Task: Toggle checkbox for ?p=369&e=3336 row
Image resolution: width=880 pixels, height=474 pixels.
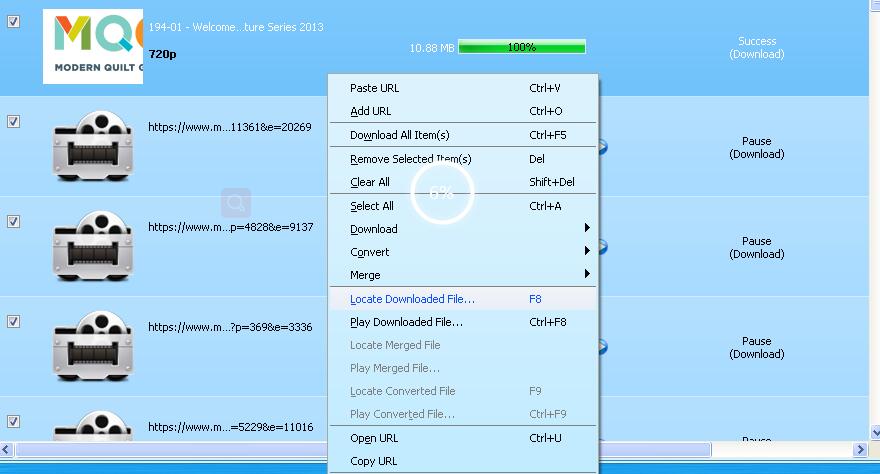Action: (13, 321)
